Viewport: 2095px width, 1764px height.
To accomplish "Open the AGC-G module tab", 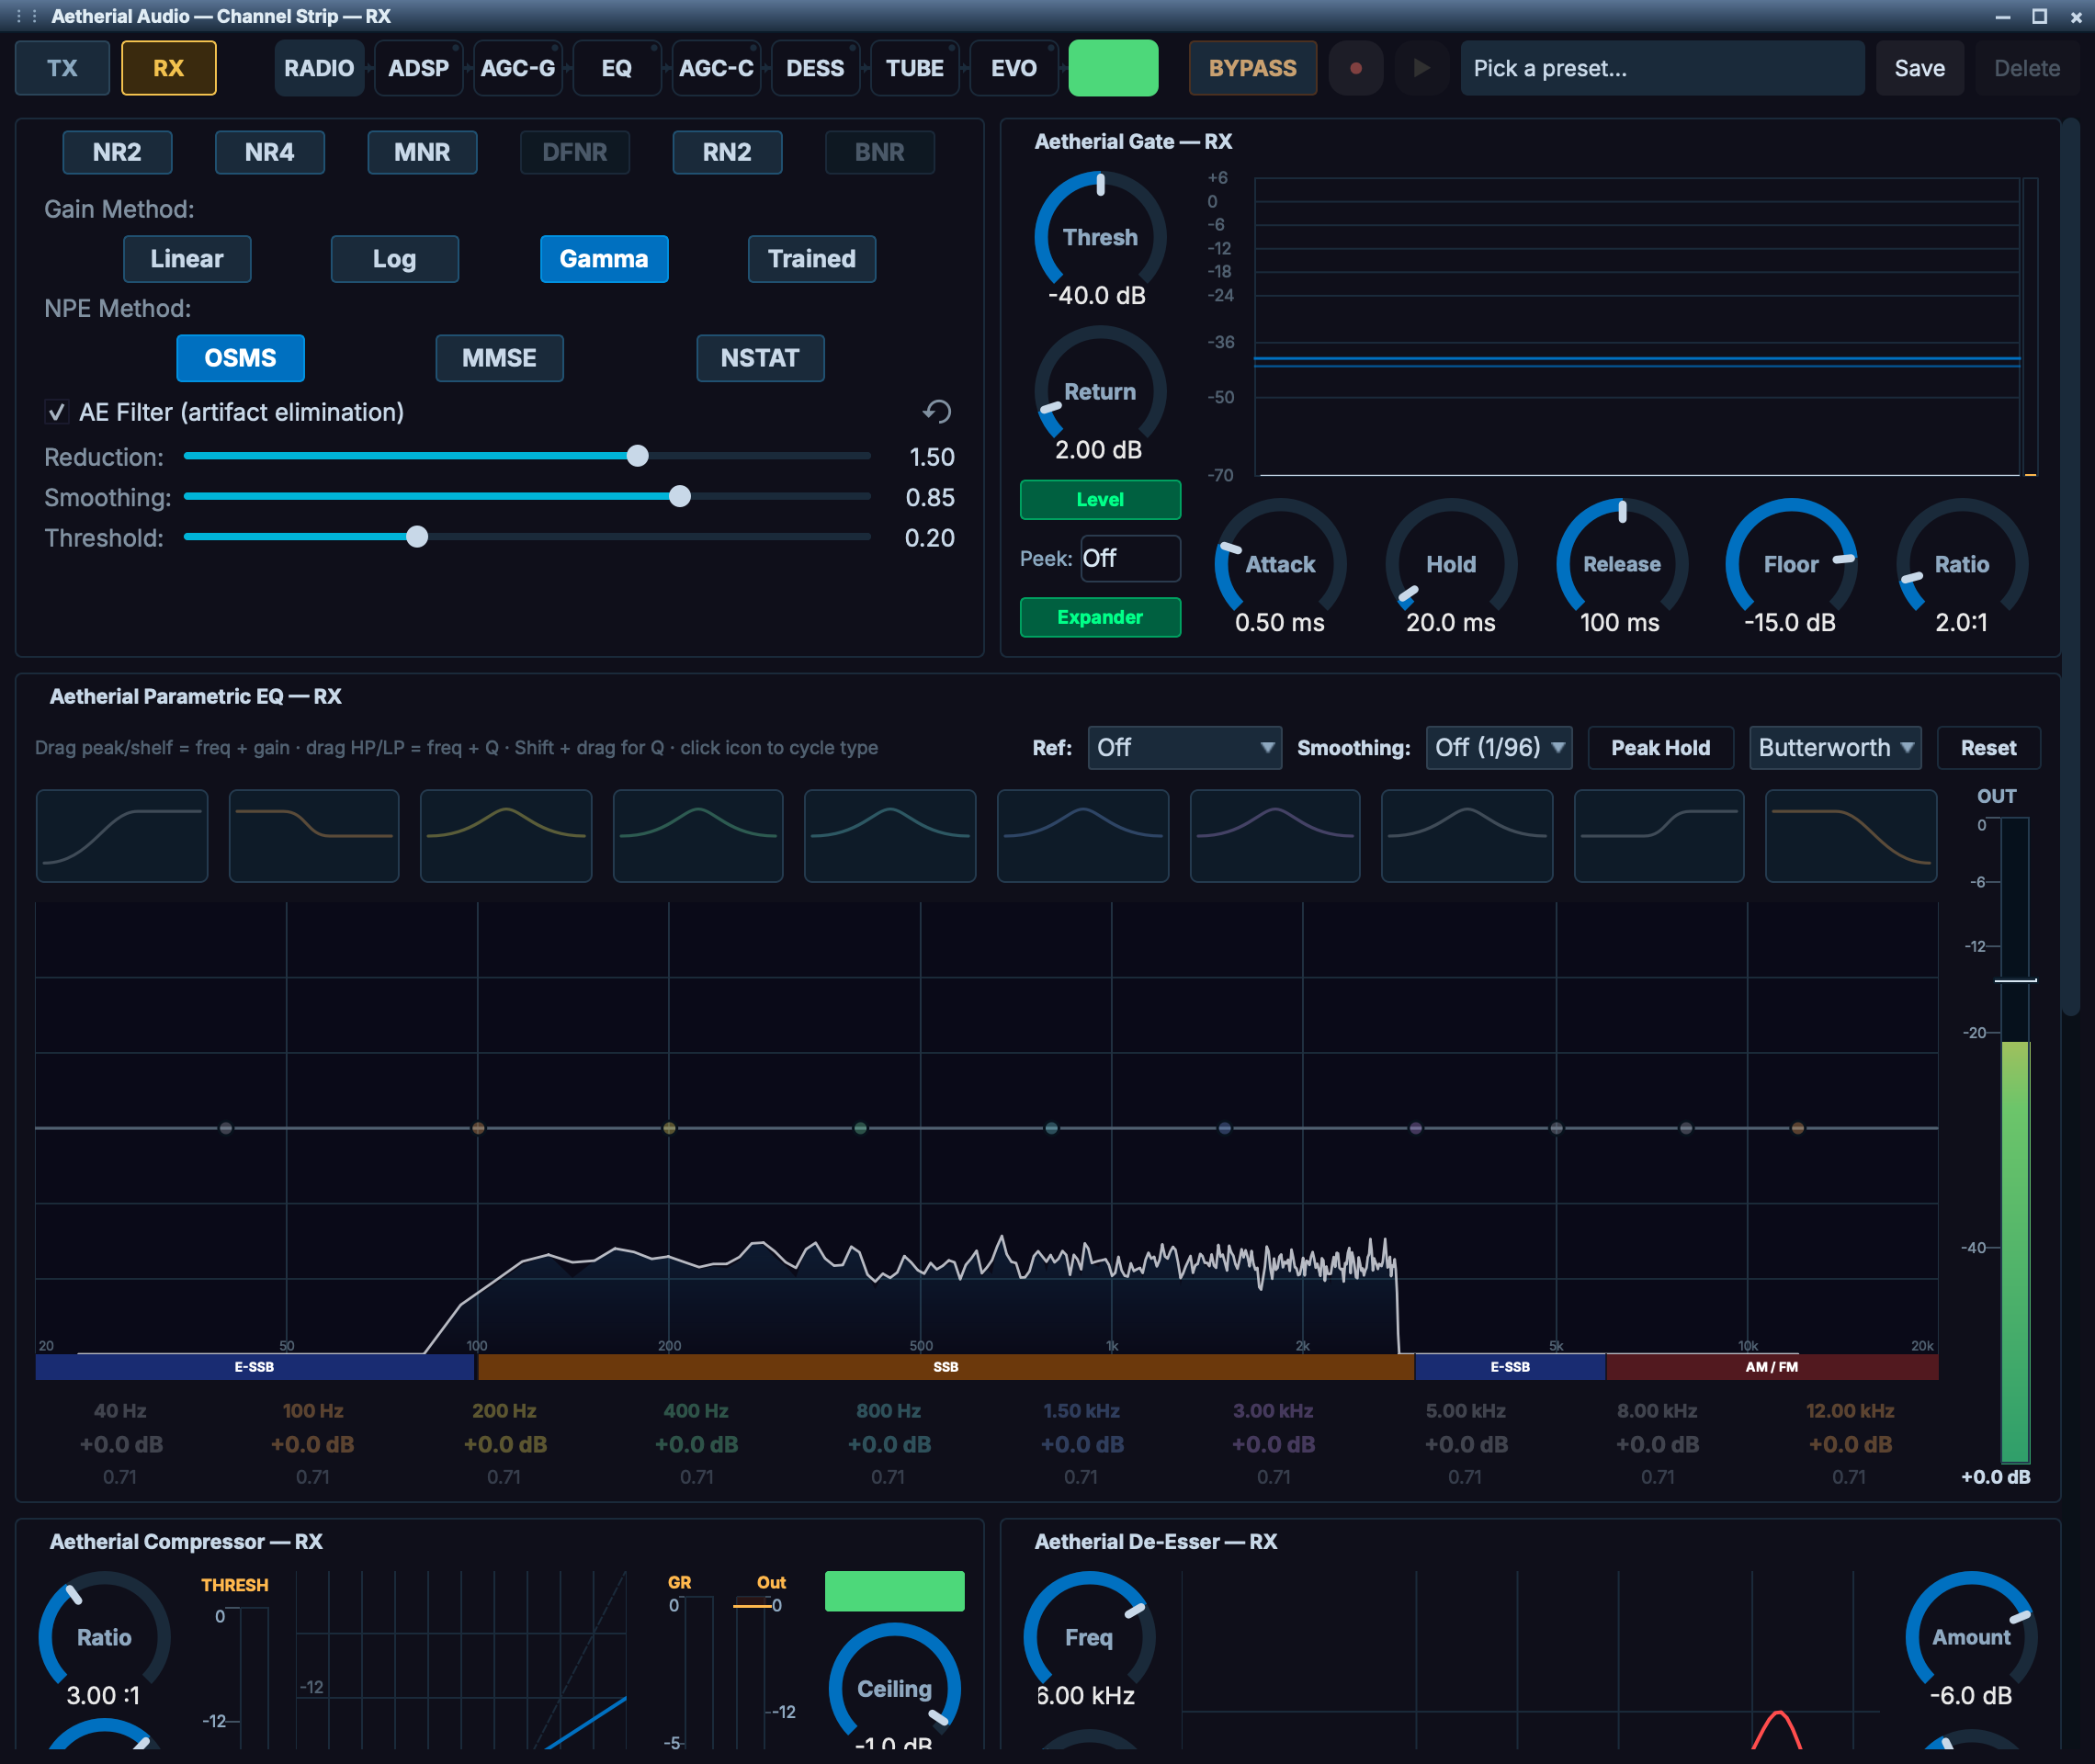I will click(518, 68).
